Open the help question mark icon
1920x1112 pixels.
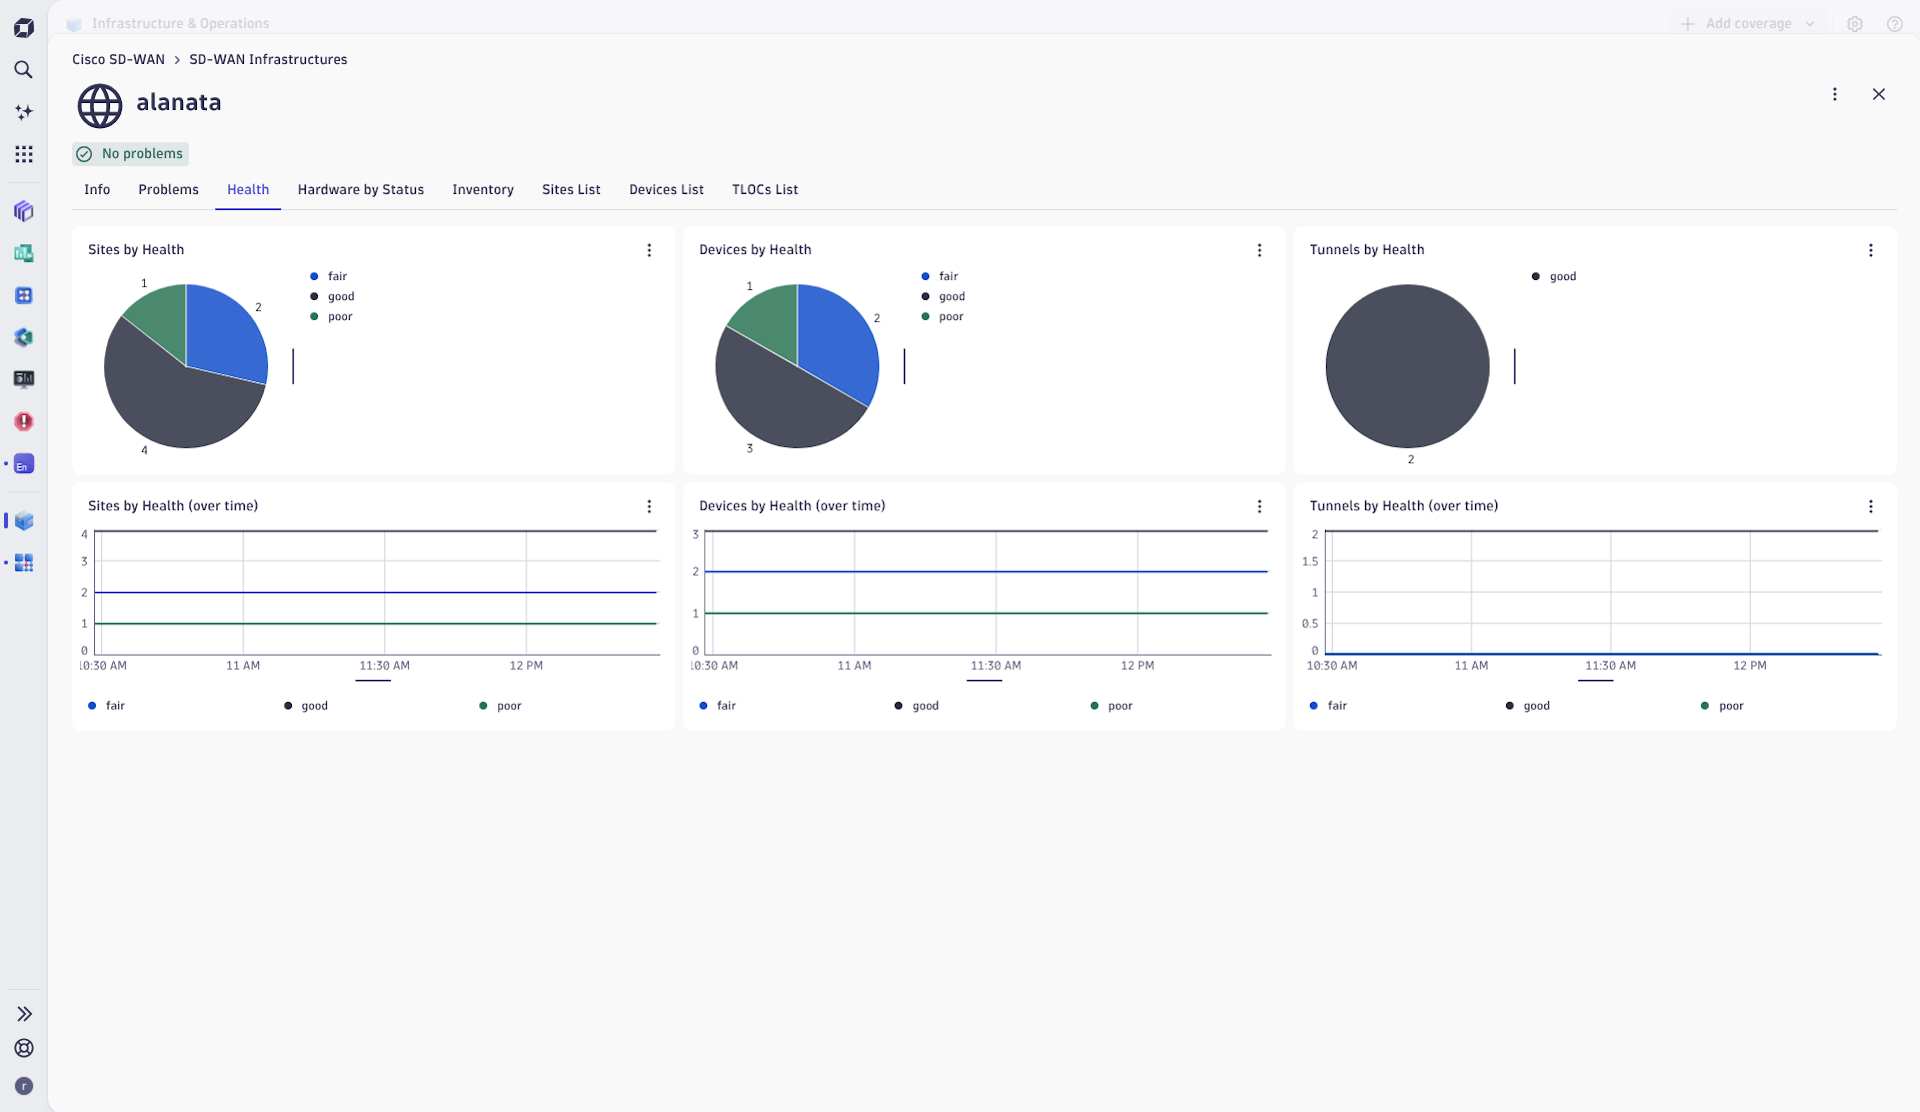point(1896,23)
